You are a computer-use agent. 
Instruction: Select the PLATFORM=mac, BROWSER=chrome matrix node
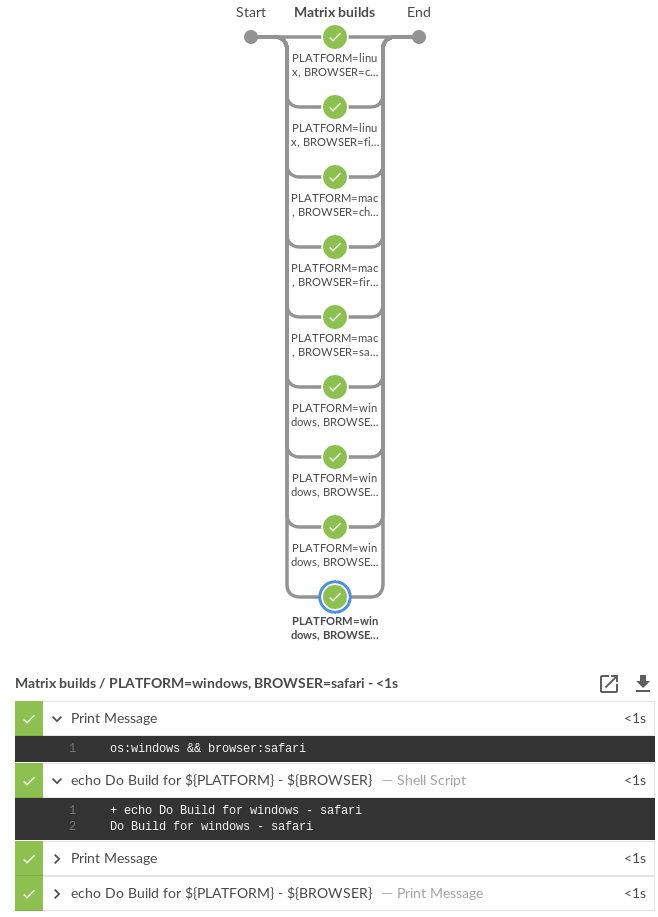coord(335,177)
